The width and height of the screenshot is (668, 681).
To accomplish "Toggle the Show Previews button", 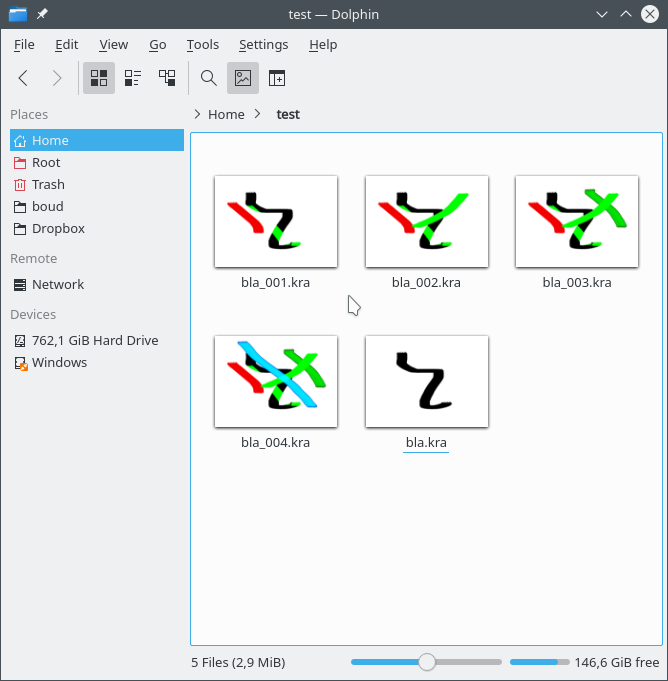I will pos(242,78).
